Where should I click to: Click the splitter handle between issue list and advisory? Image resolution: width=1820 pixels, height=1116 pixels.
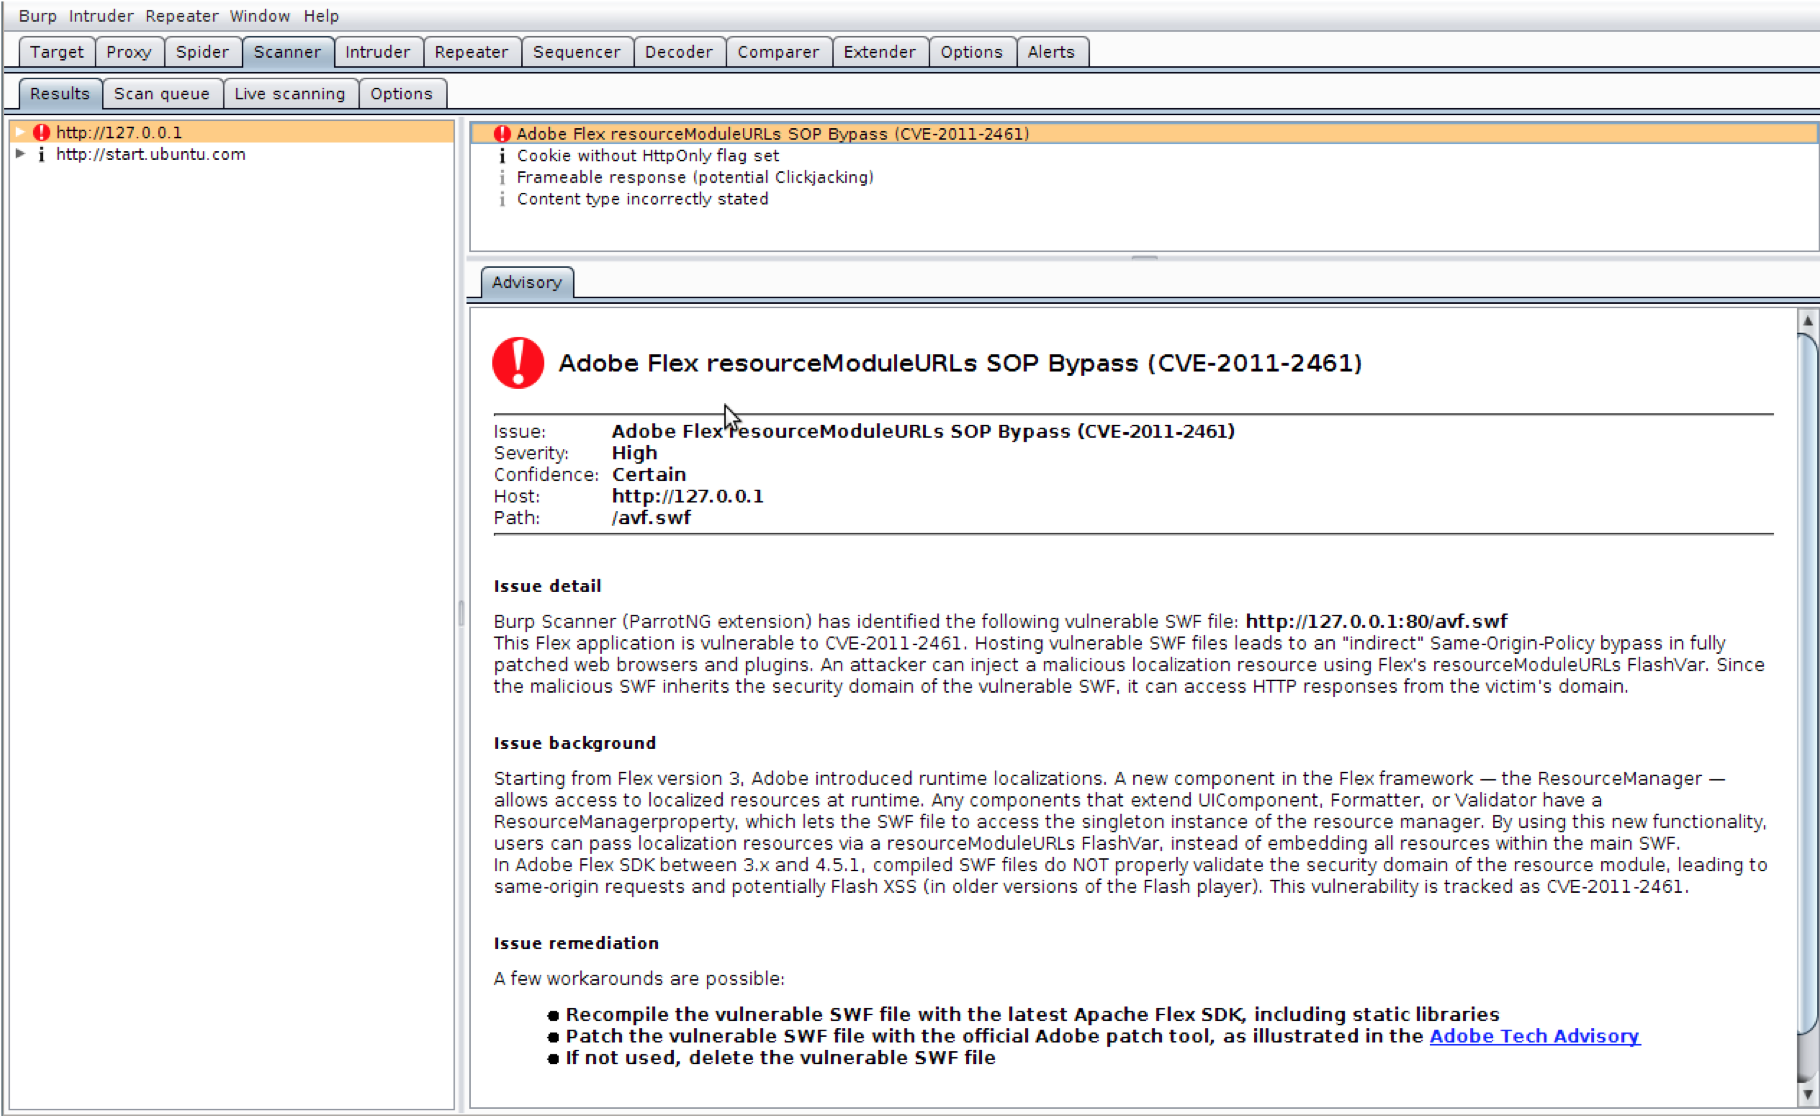[x=1144, y=258]
